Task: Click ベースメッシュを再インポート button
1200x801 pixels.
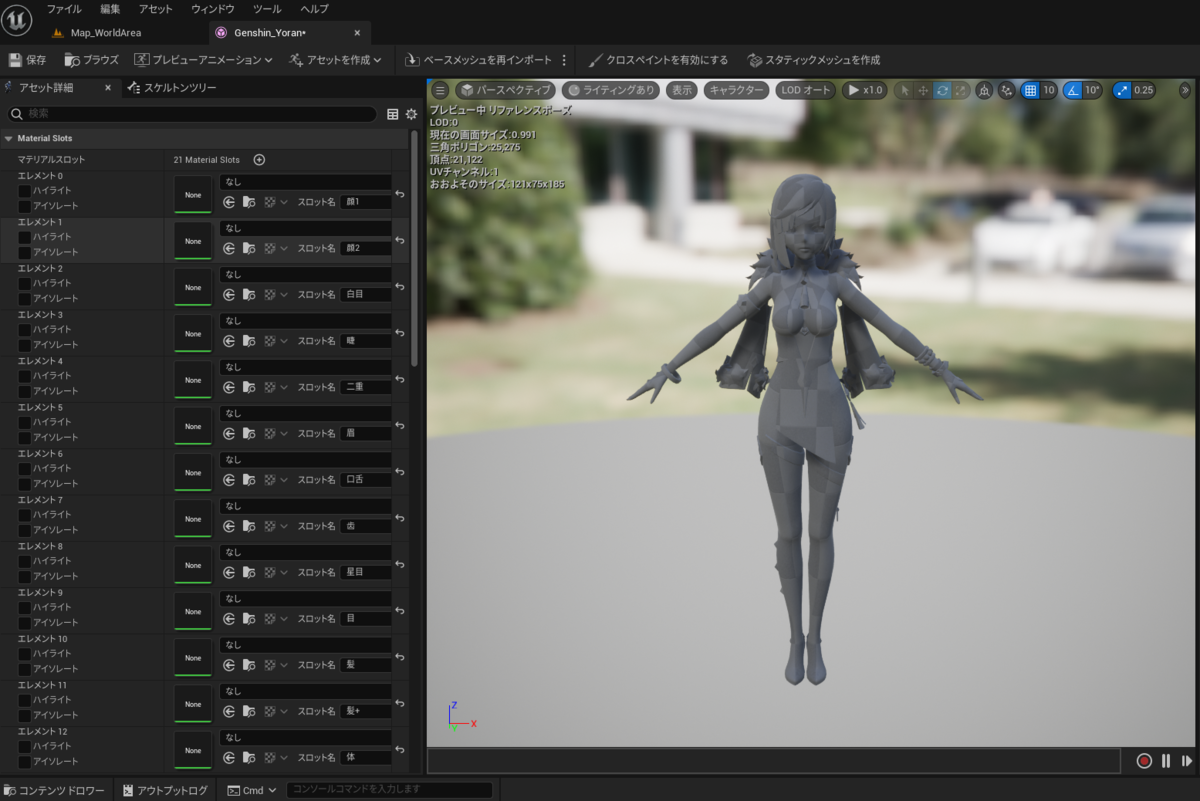Action: tap(478, 60)
